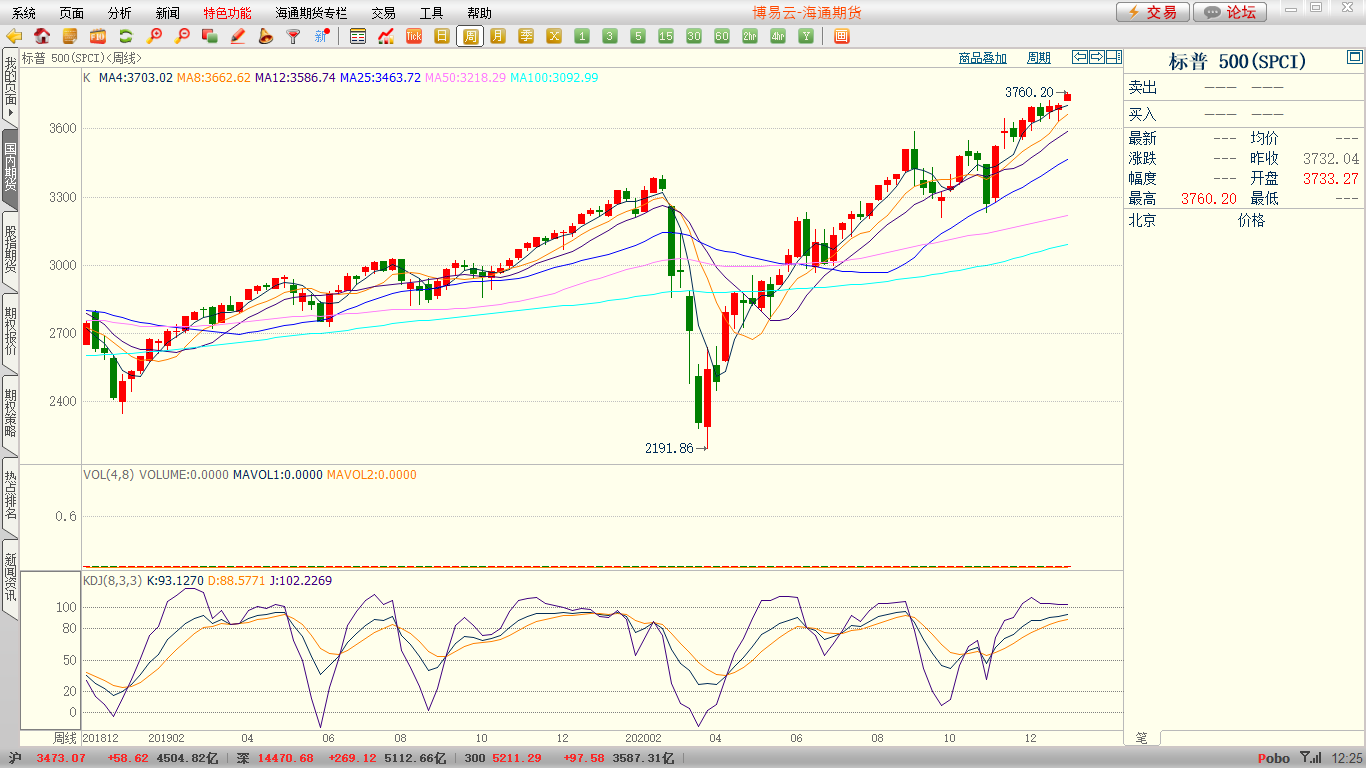Switch to 期权策略 sidebar tab

coord(10,414)
